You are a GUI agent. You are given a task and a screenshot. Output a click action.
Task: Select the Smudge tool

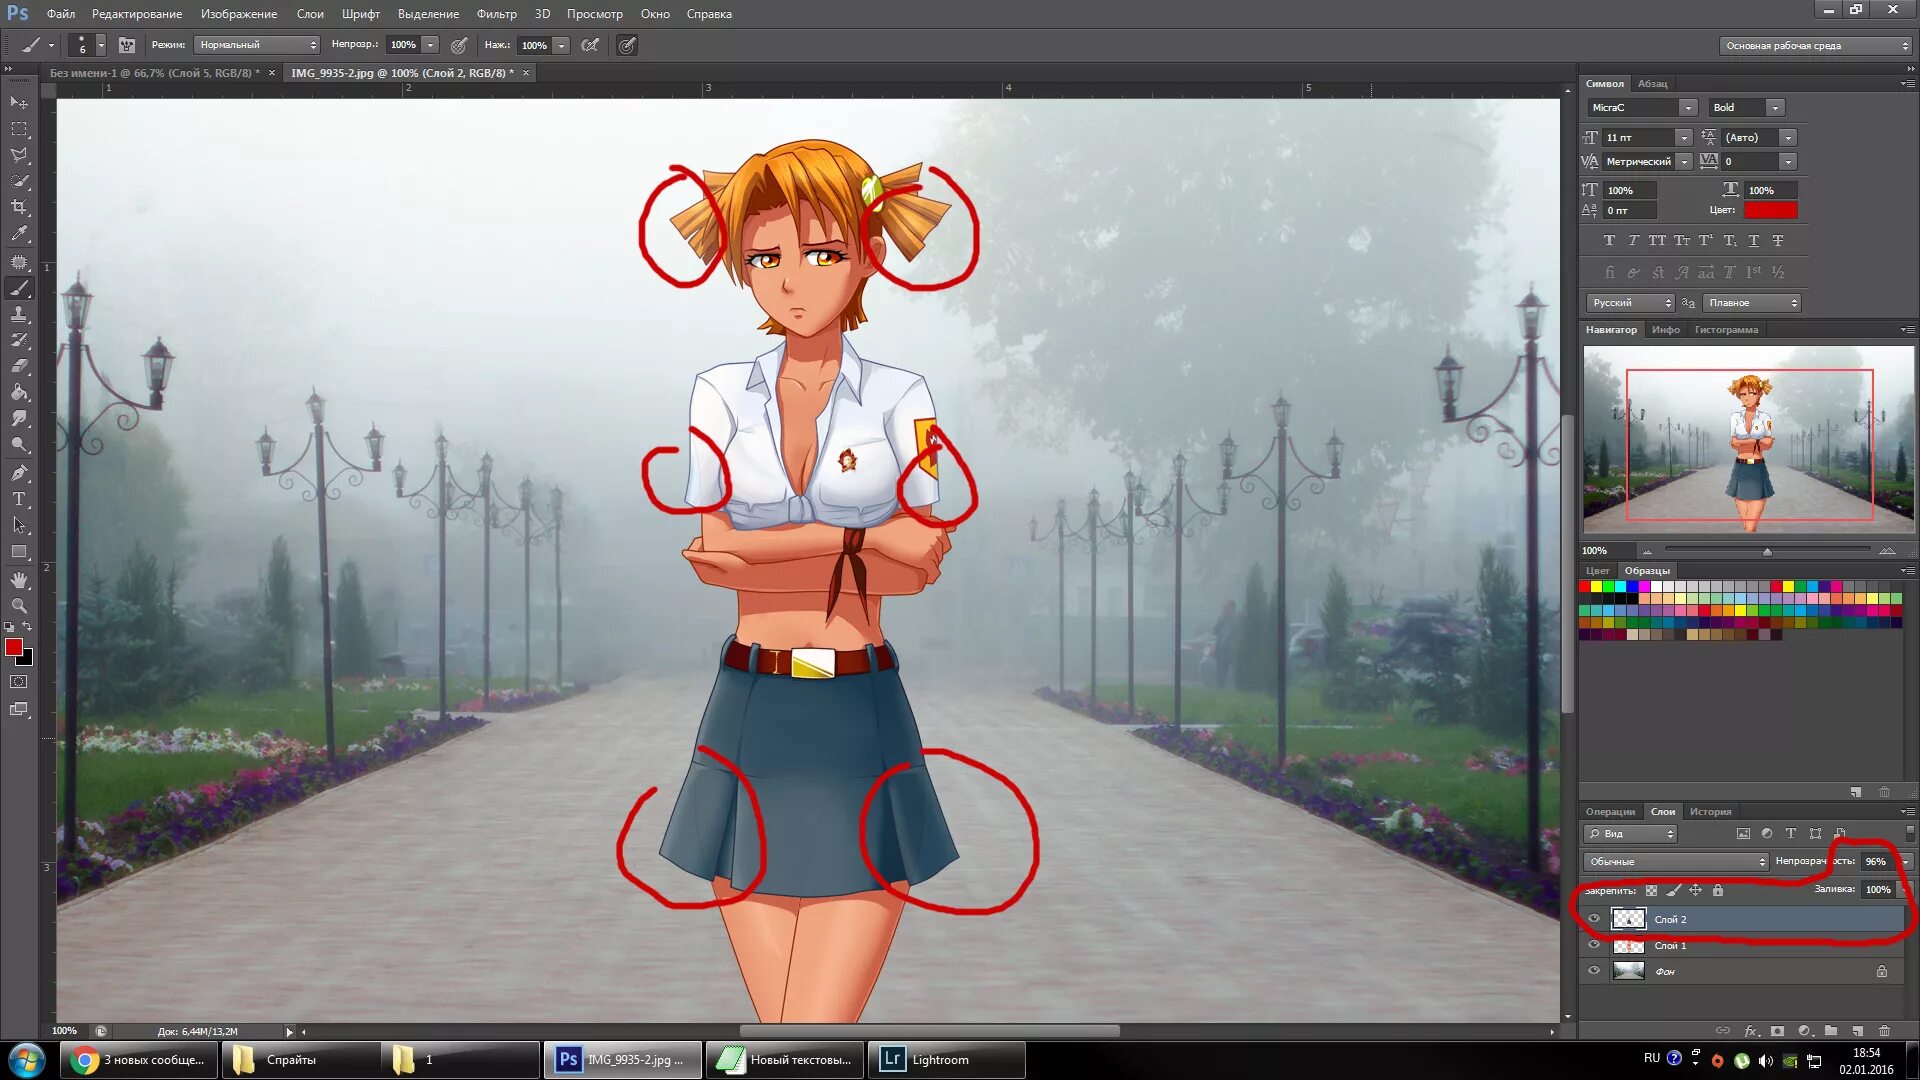point(19,418)
